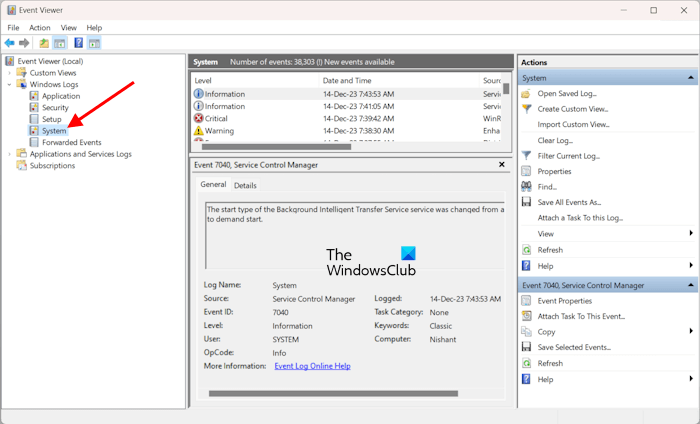This screenshot has width=700, height=424.
Task: Click the Refresh icon under System actions
Action: (526, 250)
